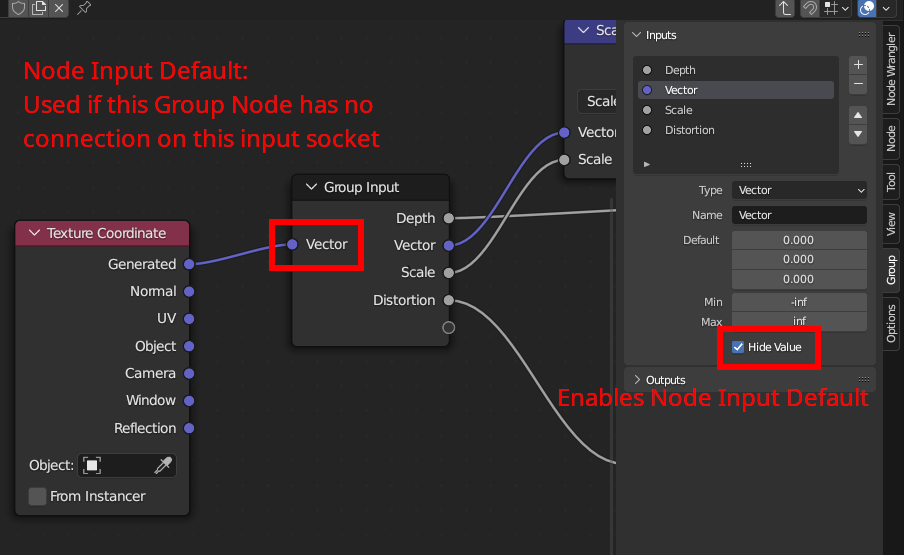The width and height of the screenshot is (904, 555).
Task: Toggle the fake user shield icon
Action: [x=18, y=8]
